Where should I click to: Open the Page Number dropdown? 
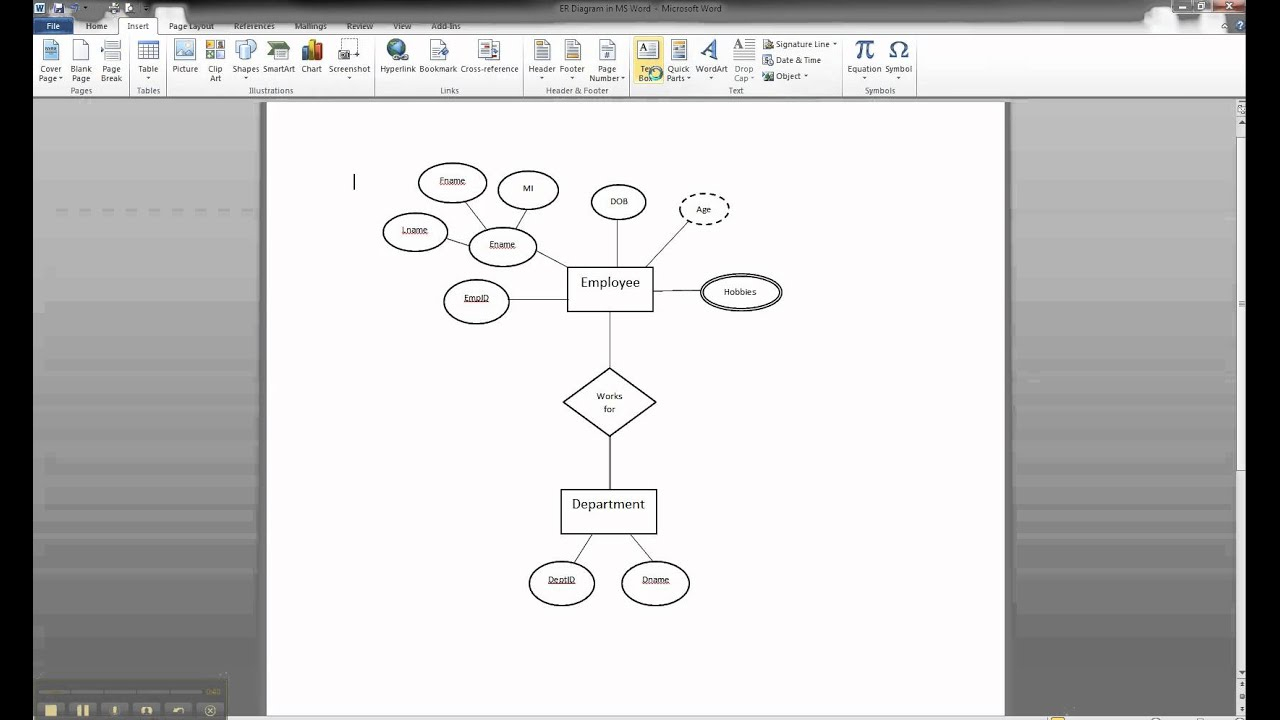click(606, 61)
